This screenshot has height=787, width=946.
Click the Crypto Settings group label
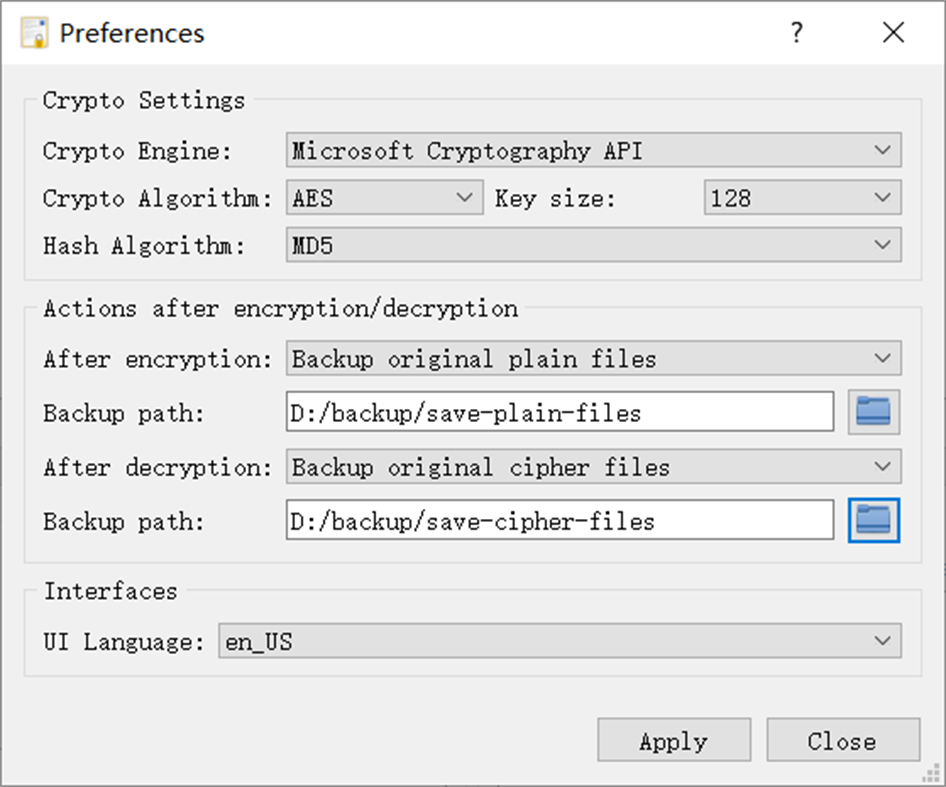(x=143, y=100)
